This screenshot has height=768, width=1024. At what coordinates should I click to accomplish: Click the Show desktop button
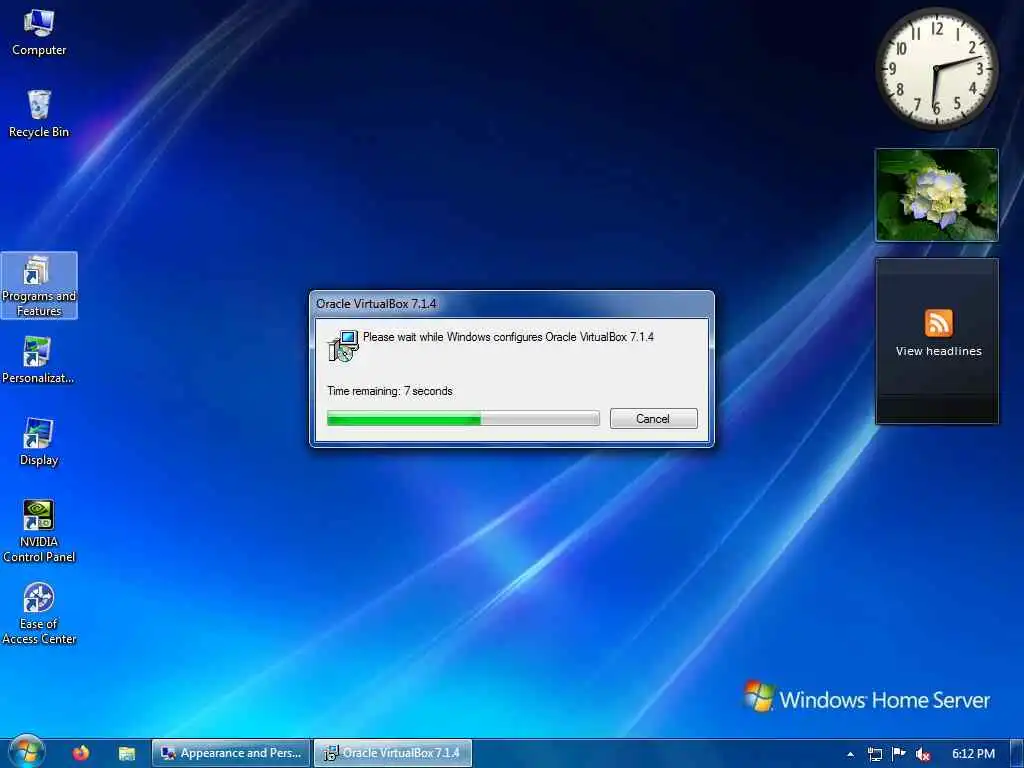tap(1017, 754)
